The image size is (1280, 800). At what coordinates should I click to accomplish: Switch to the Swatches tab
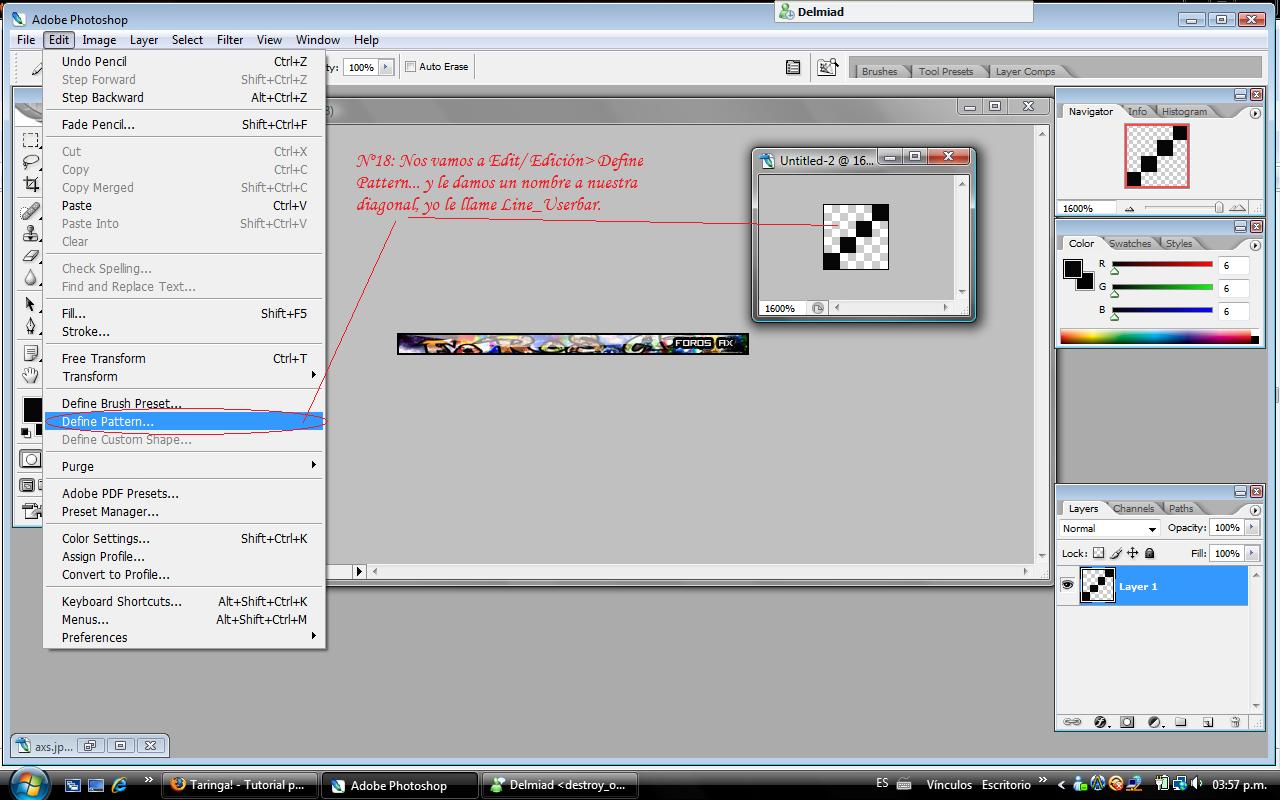pyautogui.click(x=1130, y=243)
